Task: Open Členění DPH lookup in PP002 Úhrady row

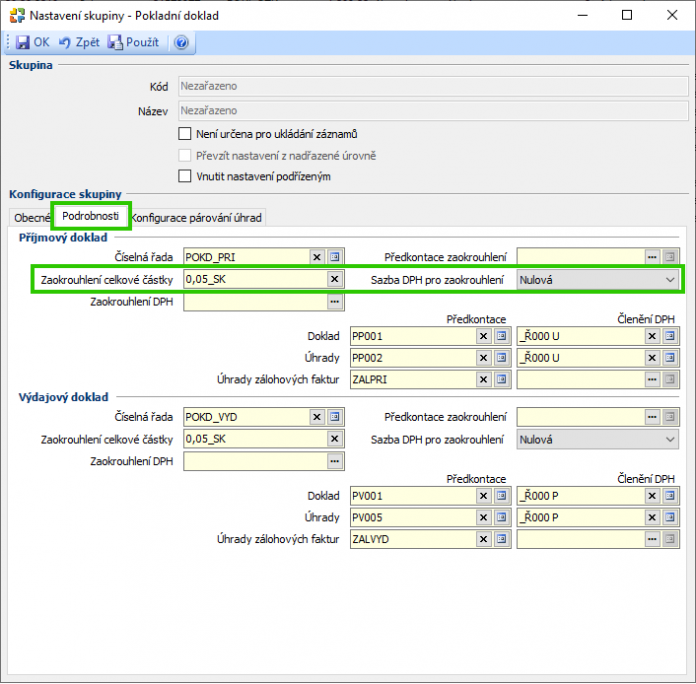Action: tap(670, 358)
